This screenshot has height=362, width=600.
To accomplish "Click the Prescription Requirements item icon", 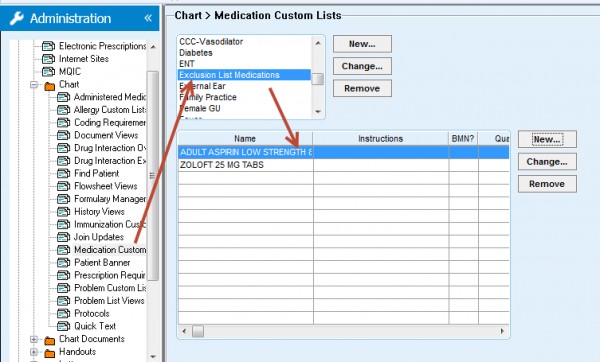I will click(63, 275).
